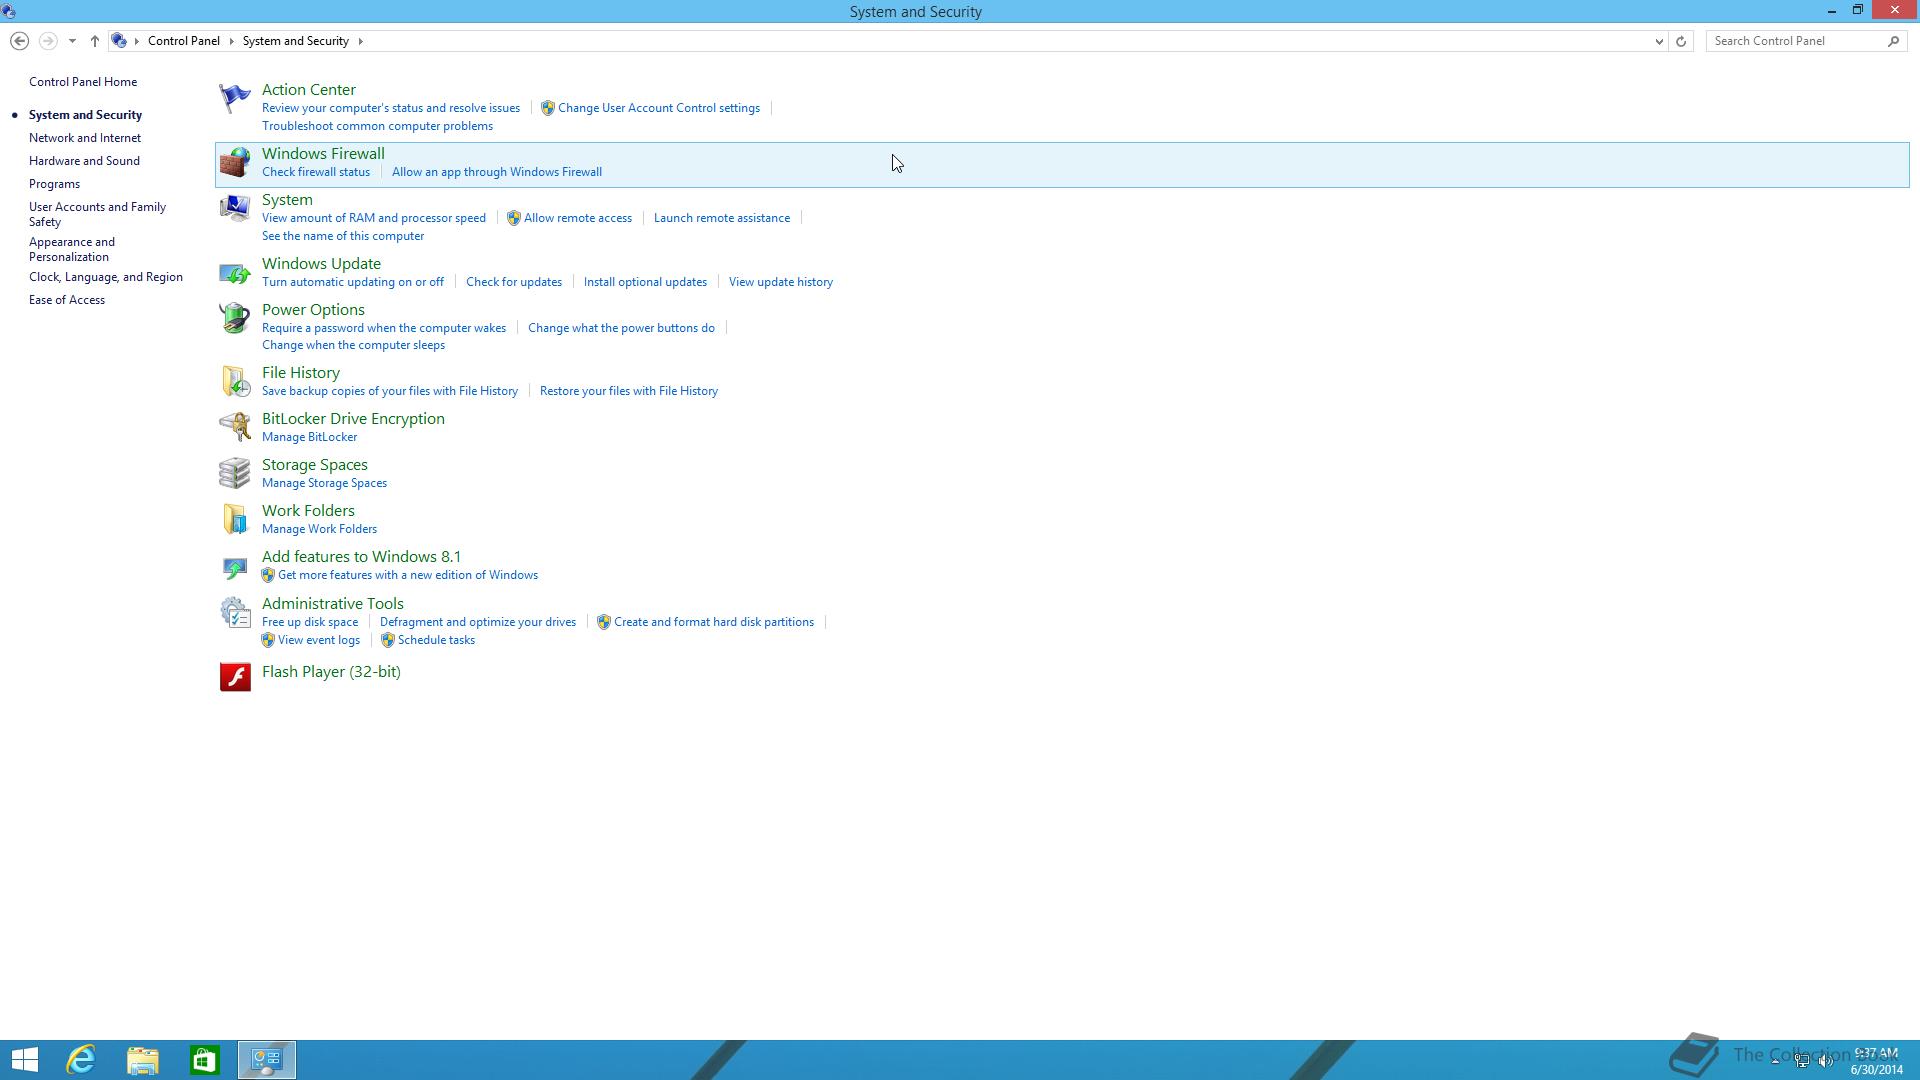The image size is (1920, 1080).
Task: Click Change what the power buttons do
Action: pyautogui.click(x=621, y=328)
